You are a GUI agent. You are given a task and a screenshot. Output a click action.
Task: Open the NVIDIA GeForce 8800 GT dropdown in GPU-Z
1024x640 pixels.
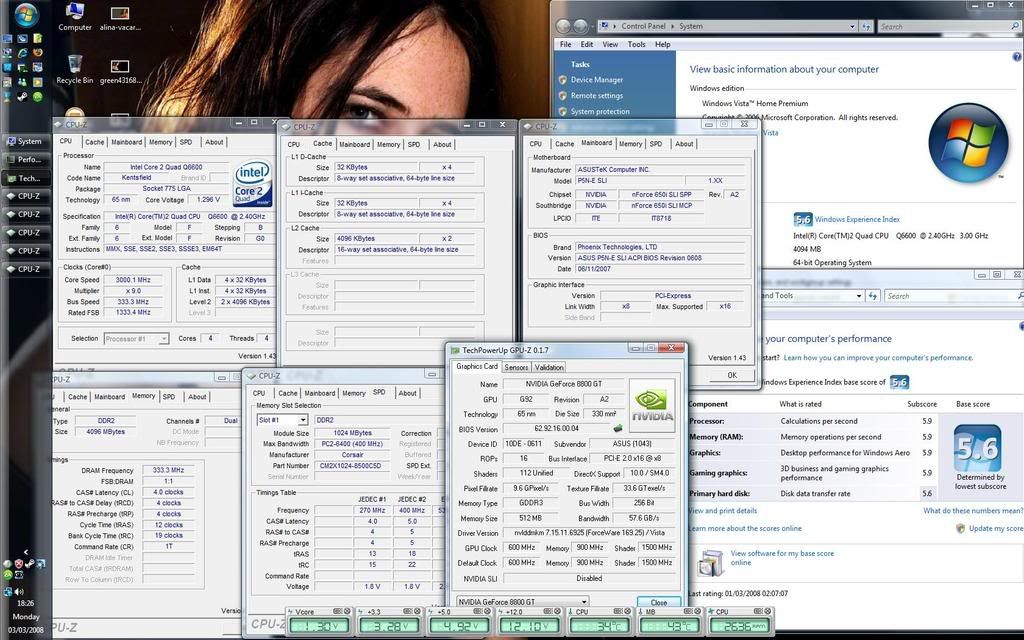522,601
